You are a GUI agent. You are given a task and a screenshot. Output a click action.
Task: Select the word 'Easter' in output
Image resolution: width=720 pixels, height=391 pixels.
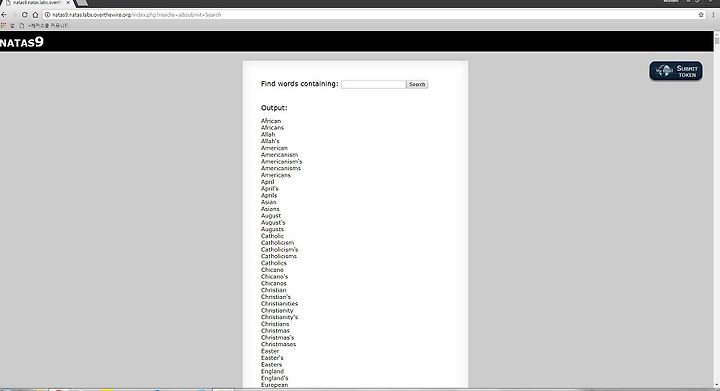(270, 351)
